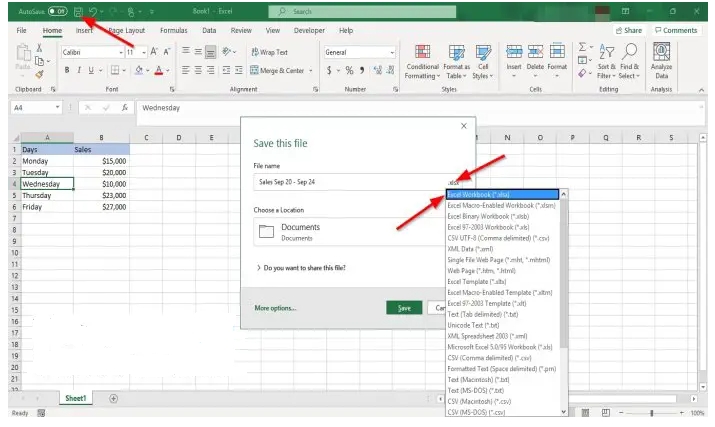Open Format as Table menu
The width and height of the screenshot is (715, 427).
click(x=456, y=62)
